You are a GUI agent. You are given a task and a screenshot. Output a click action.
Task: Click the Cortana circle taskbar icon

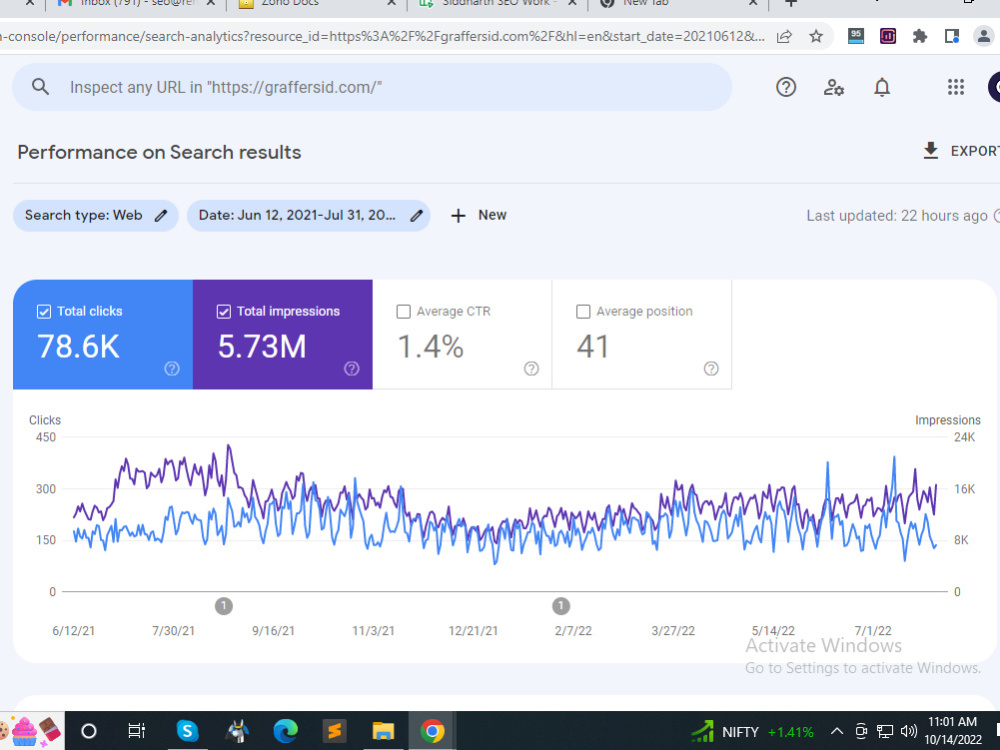(89, 731)
